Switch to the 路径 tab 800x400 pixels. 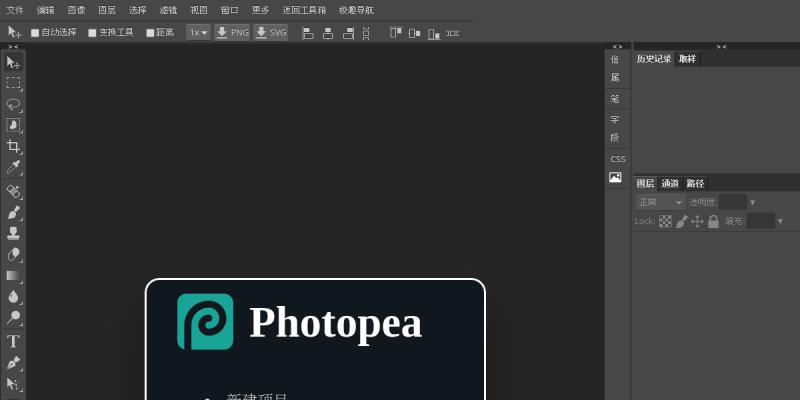pos(695,184)
